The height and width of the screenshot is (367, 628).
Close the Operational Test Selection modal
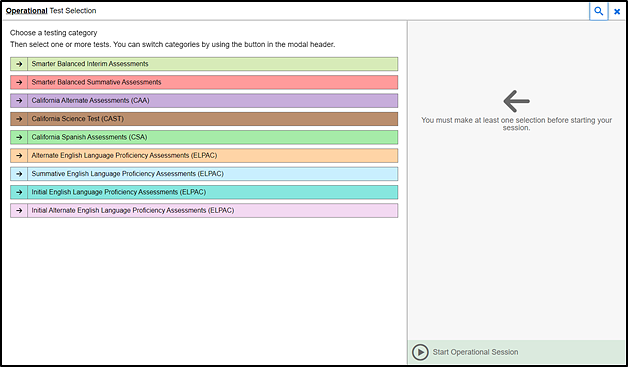(617, 12)
